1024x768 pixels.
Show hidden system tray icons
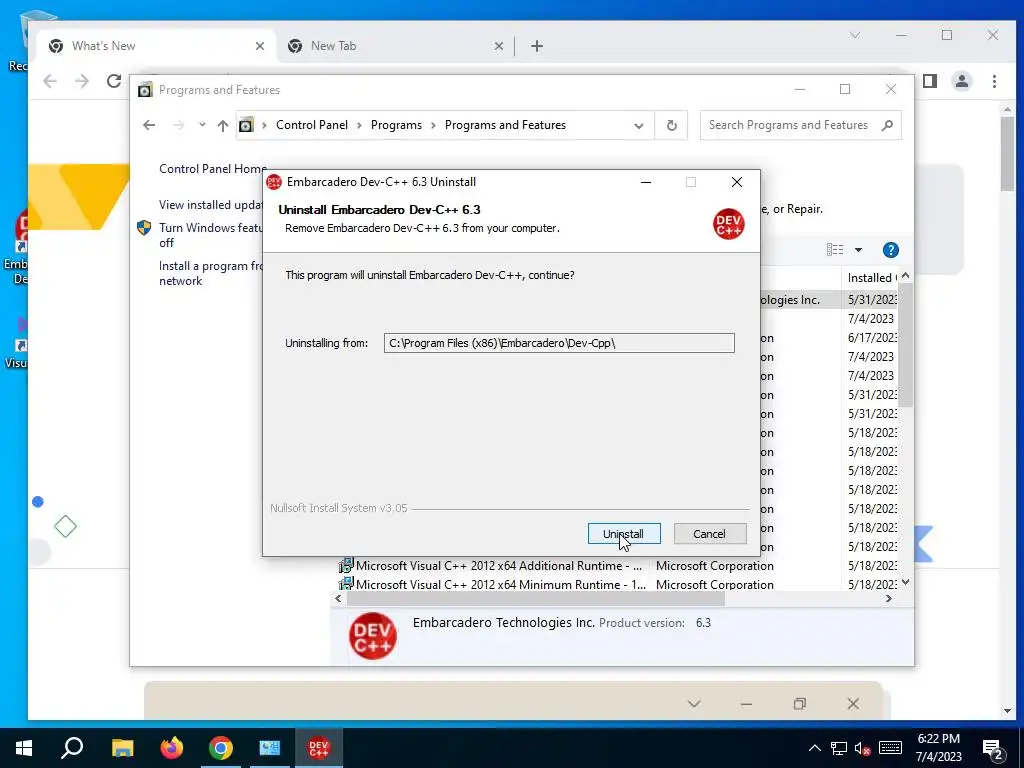click(814, 748)
